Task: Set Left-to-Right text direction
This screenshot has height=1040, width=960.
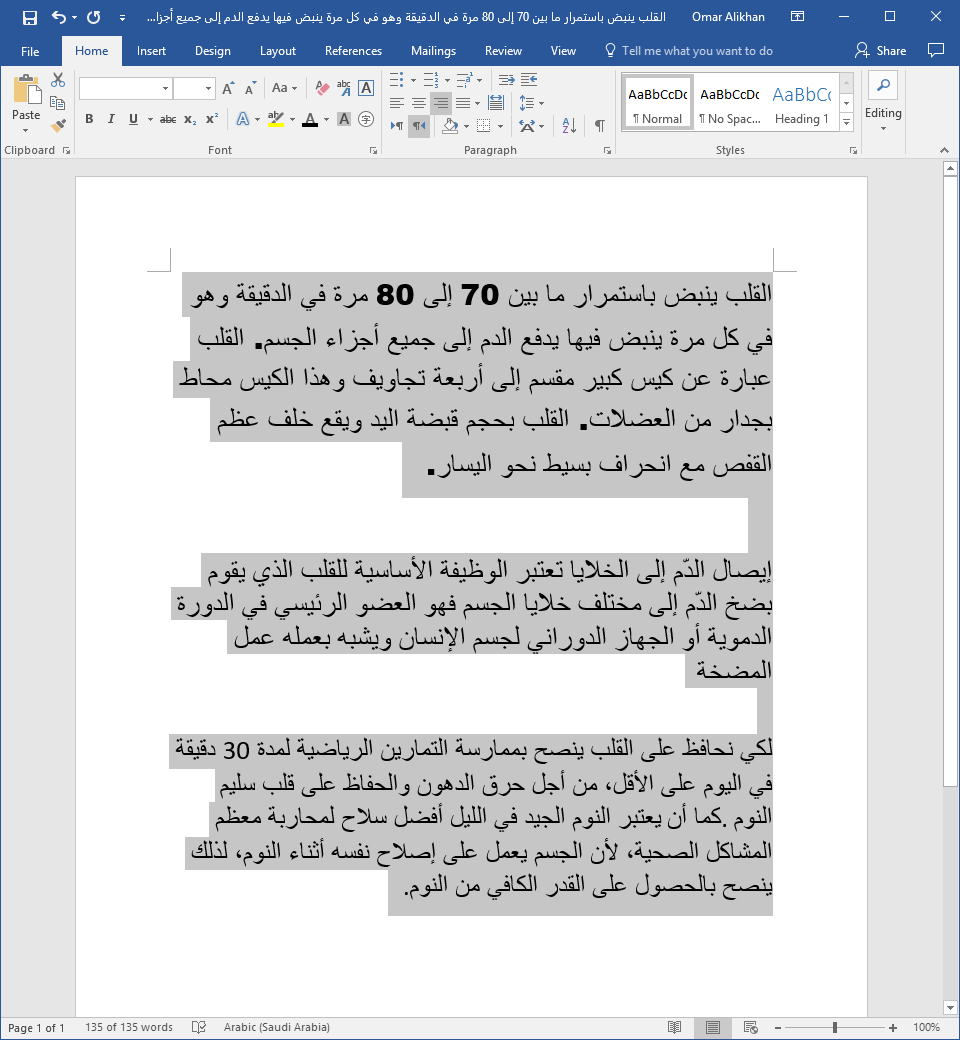Action: 397,125
